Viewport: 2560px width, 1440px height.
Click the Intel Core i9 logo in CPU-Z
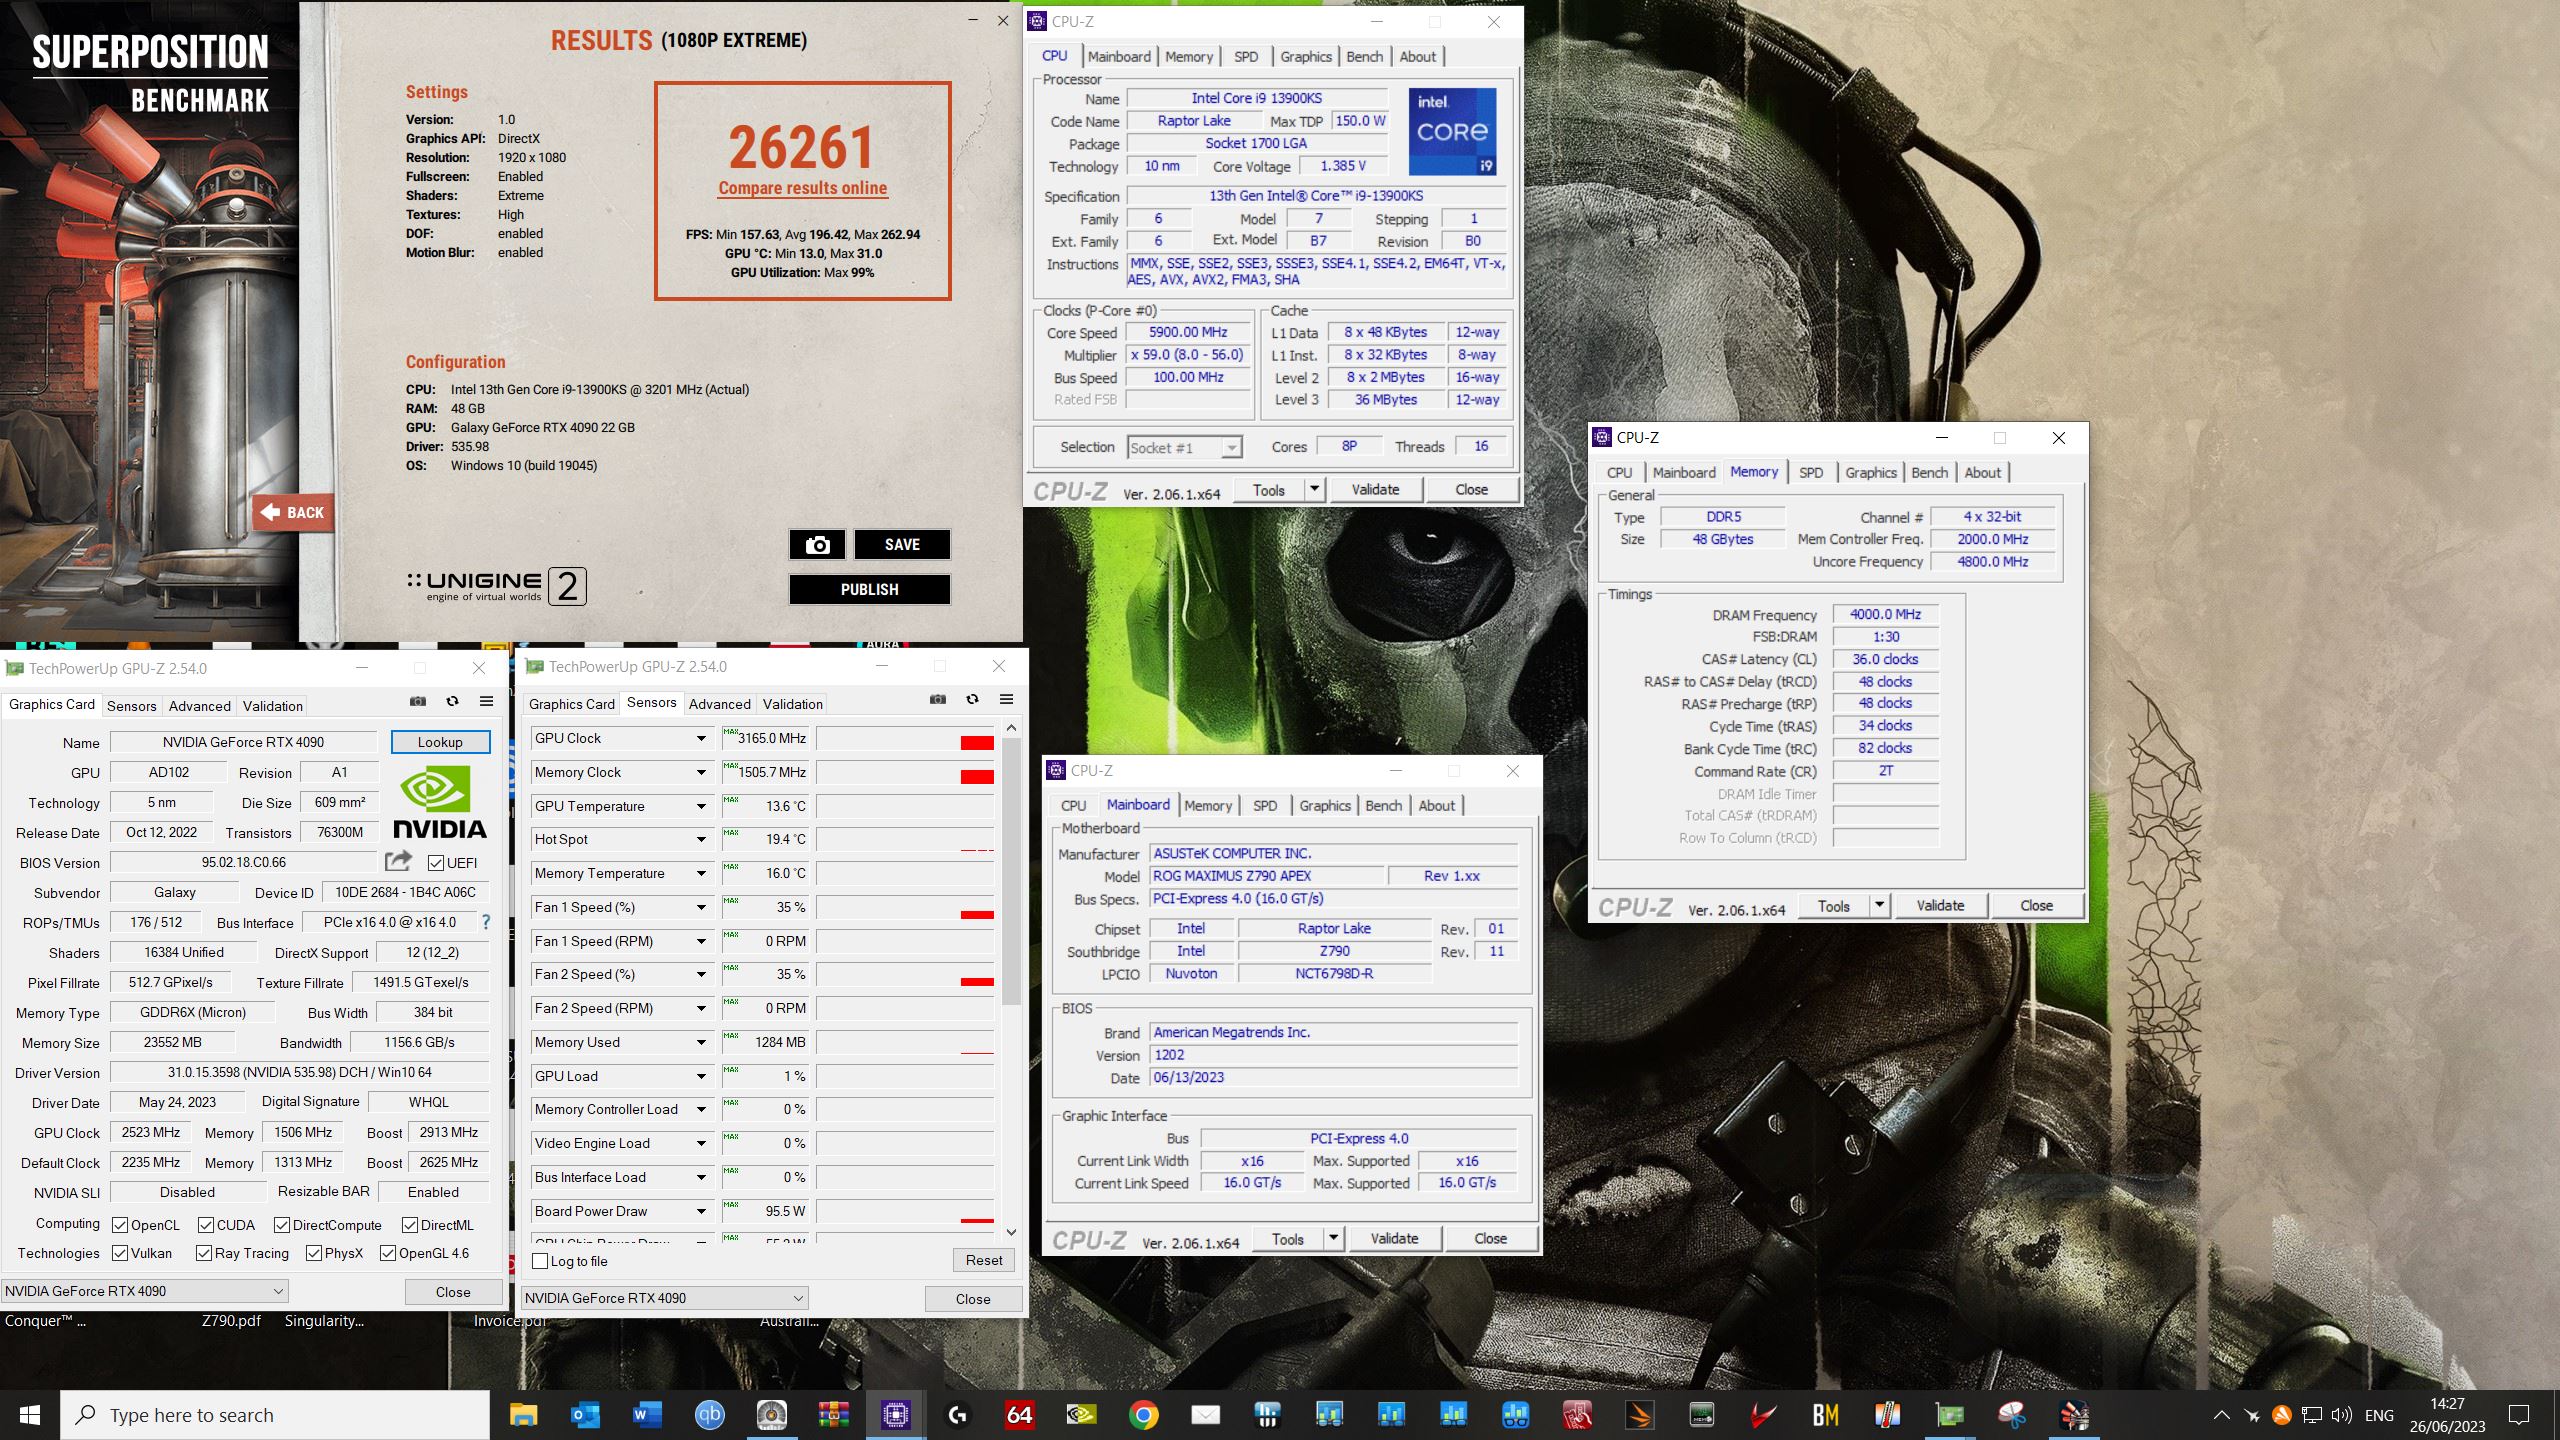1453,132
